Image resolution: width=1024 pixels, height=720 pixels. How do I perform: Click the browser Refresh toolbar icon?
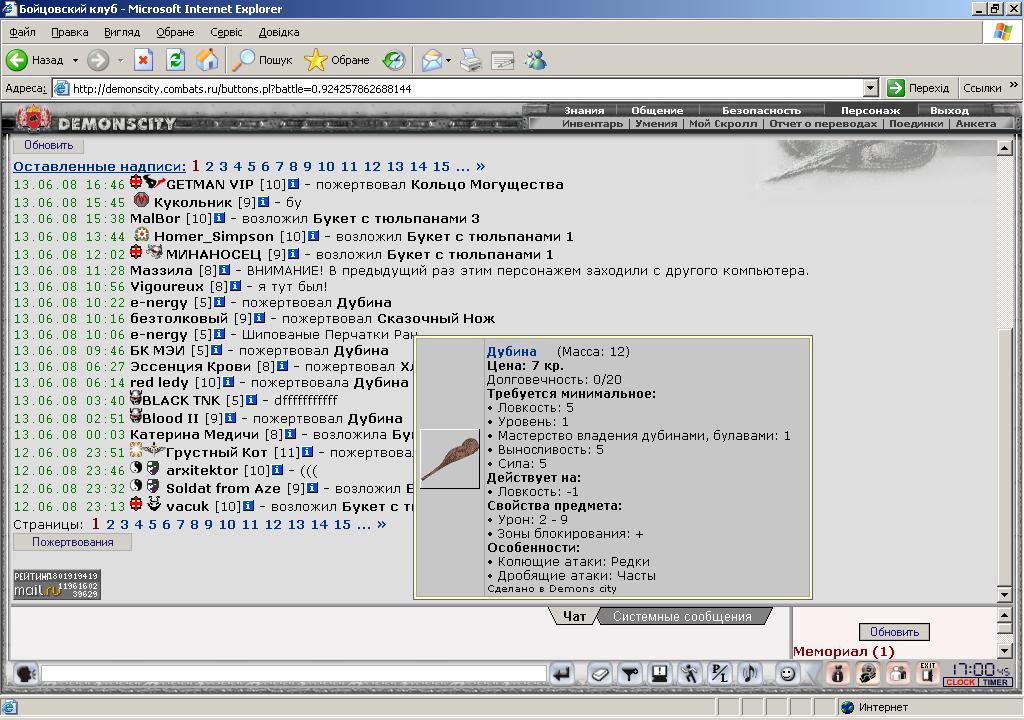pos(175,60)
